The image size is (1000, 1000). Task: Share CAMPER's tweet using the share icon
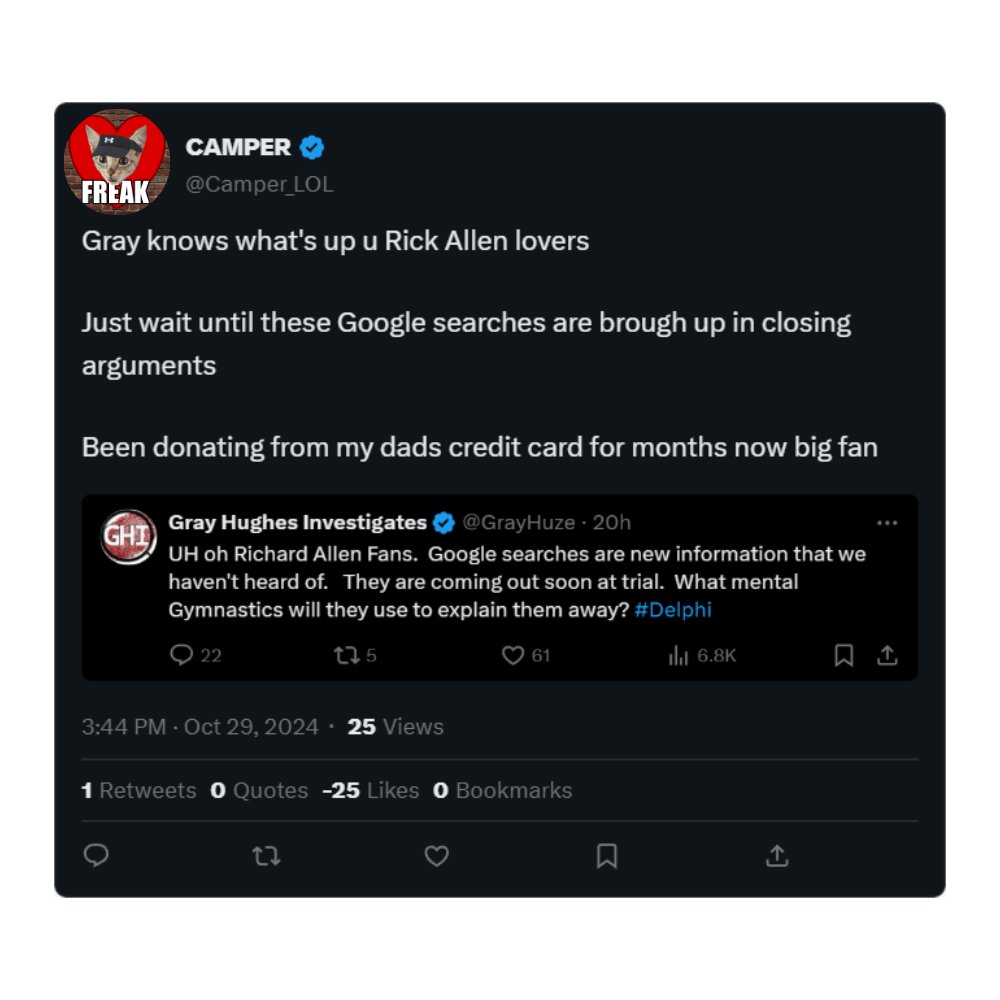click(x=778, y=856)
